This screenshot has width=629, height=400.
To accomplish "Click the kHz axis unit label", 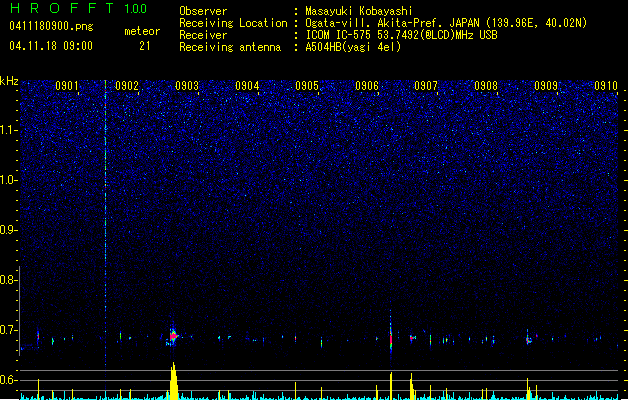I will tap(9, 81).
